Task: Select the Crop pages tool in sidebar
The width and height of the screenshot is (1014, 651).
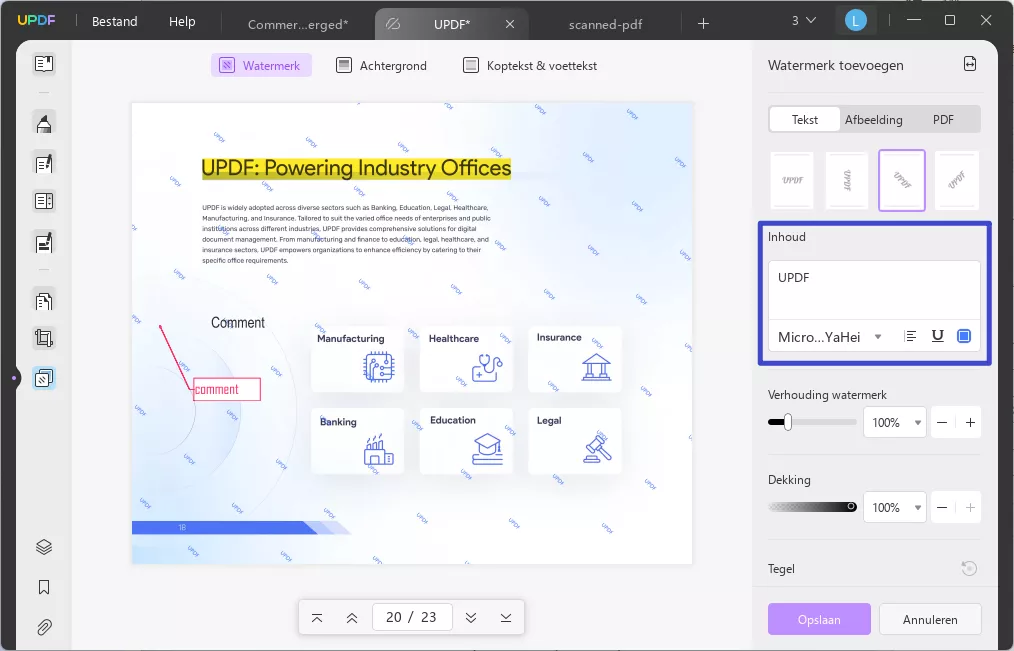Action: coord(44,338)
